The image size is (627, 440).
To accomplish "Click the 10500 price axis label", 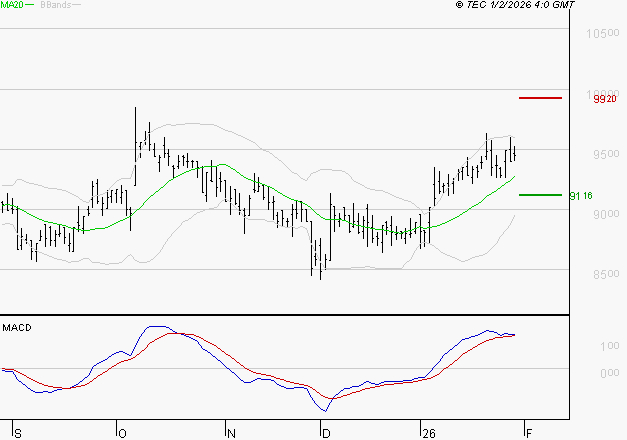I will coord(602,34).
